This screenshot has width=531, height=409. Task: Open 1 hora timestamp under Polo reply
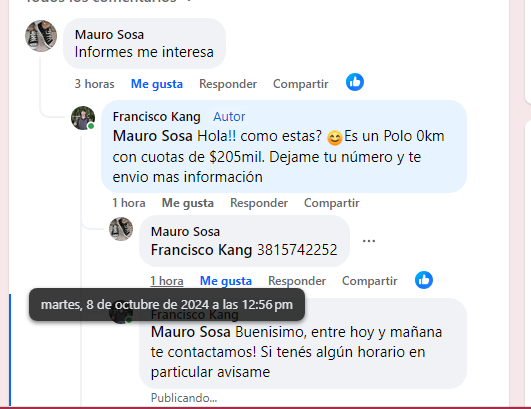coord(129,203)
